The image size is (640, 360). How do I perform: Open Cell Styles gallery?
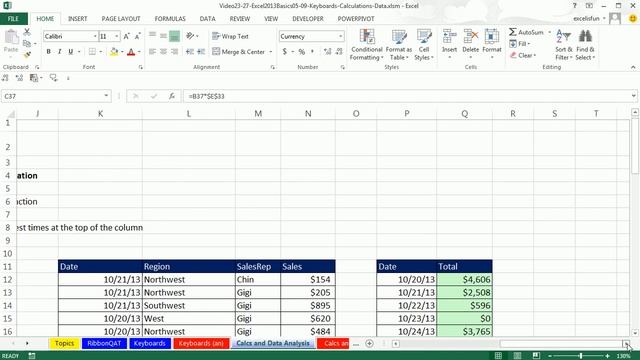[424, 45]
